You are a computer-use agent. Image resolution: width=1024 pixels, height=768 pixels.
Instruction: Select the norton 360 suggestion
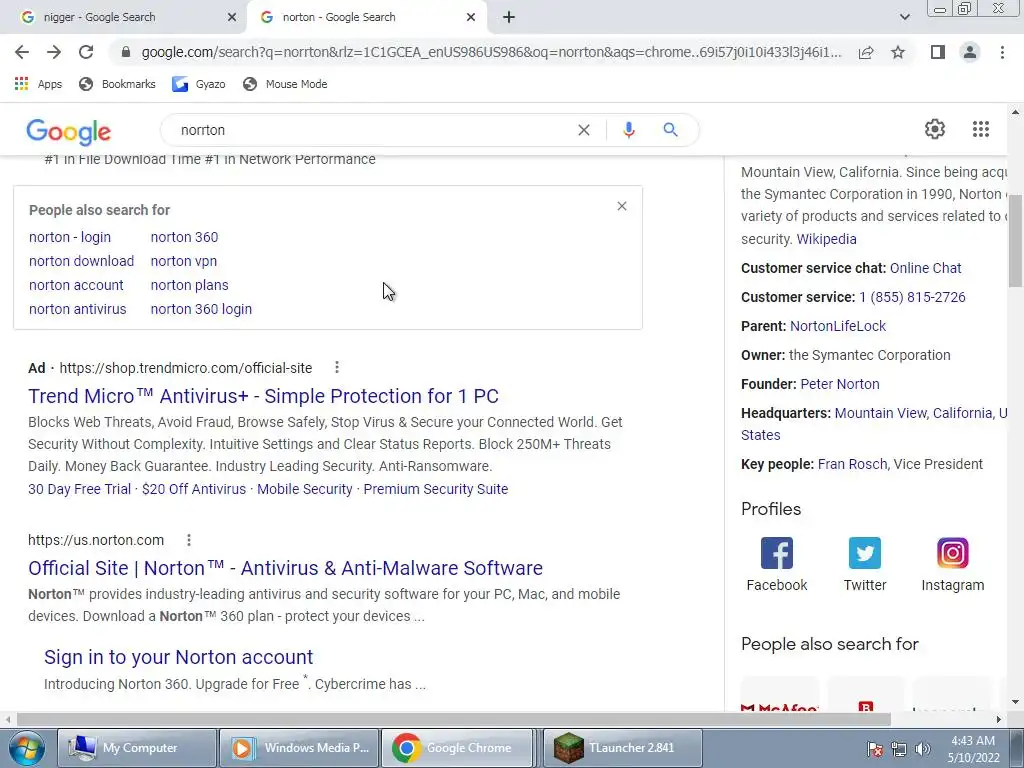click(184, 237)
